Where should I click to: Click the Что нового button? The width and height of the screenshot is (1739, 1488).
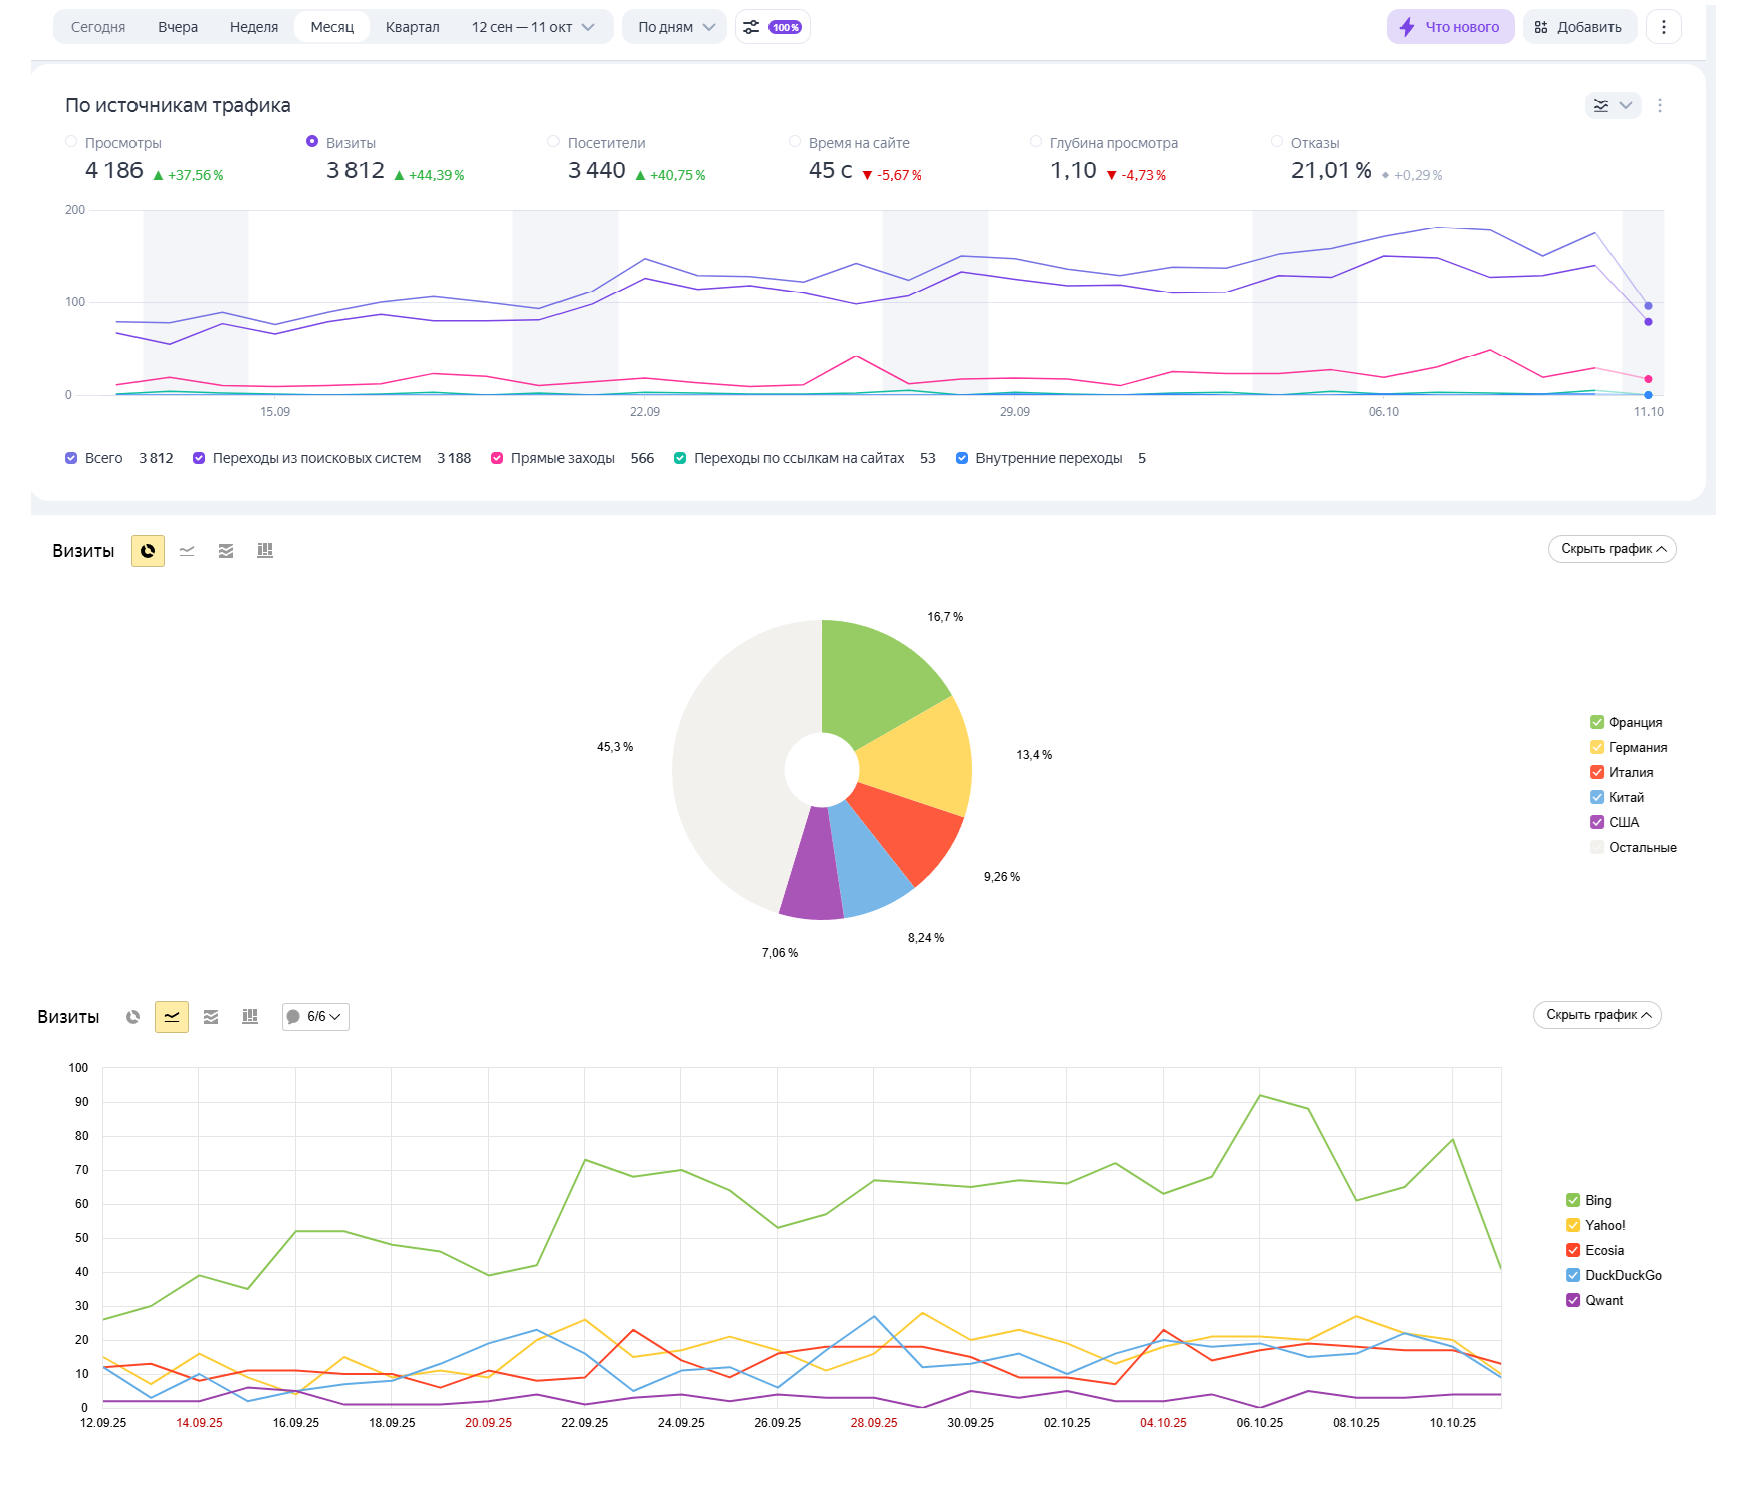[1450, 27]
